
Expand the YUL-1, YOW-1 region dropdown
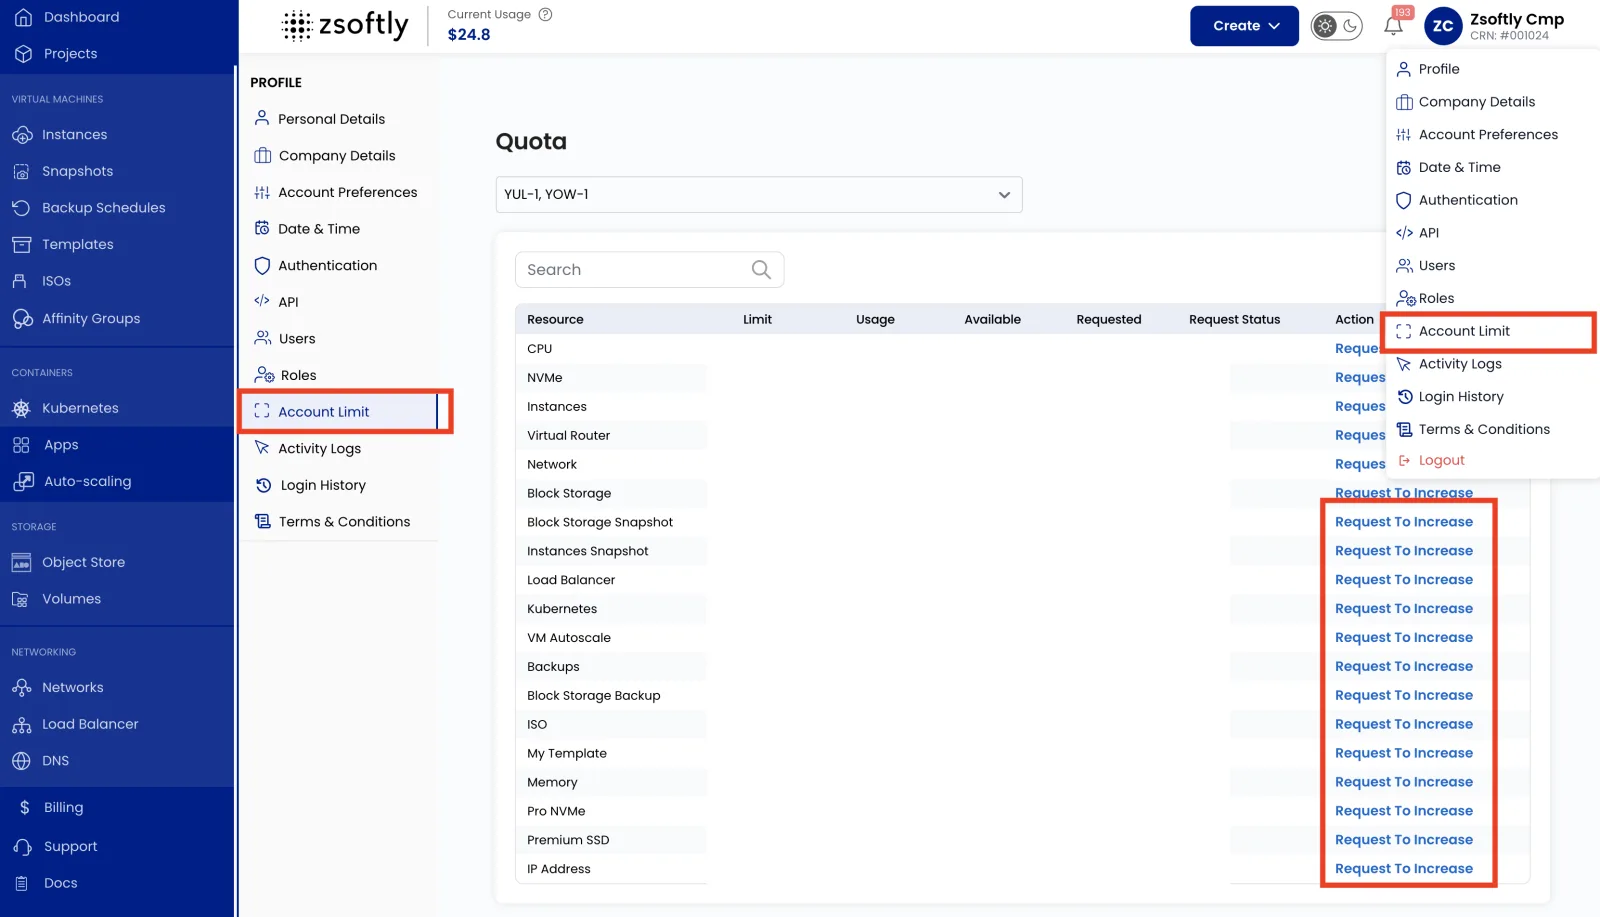click(759, 195)
